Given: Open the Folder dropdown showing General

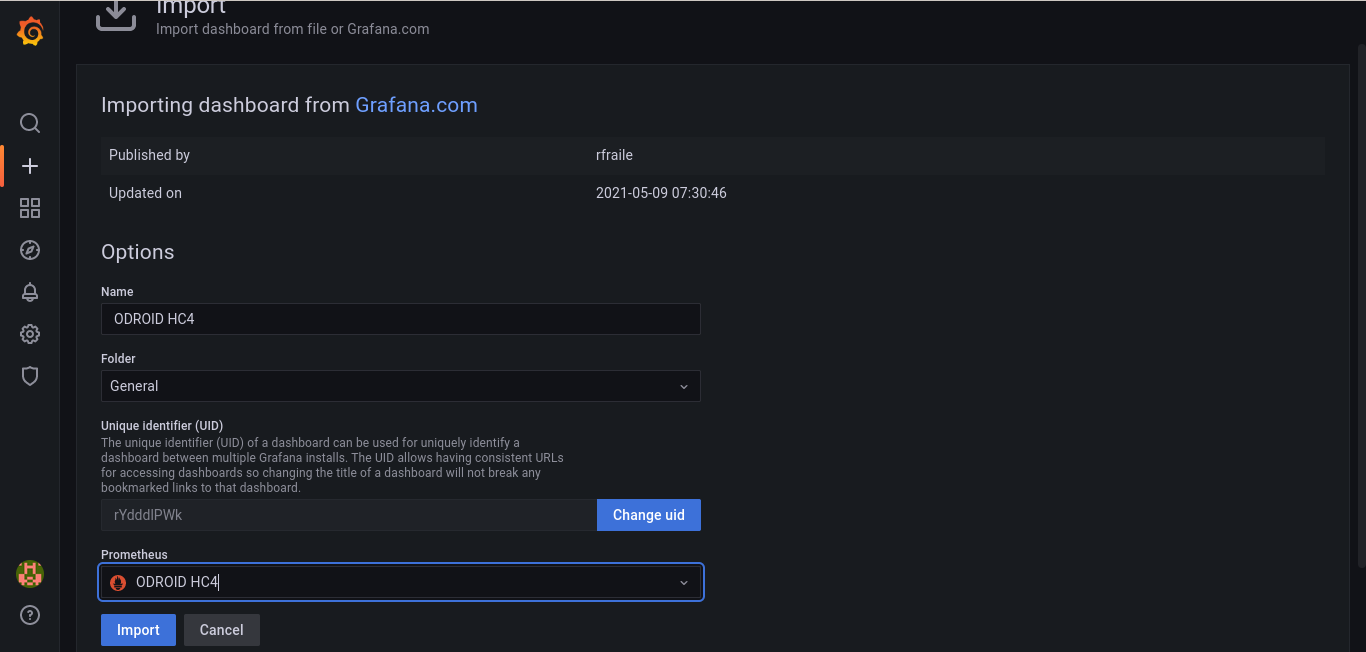Looking at the screenshot, I should coord(401,386).
